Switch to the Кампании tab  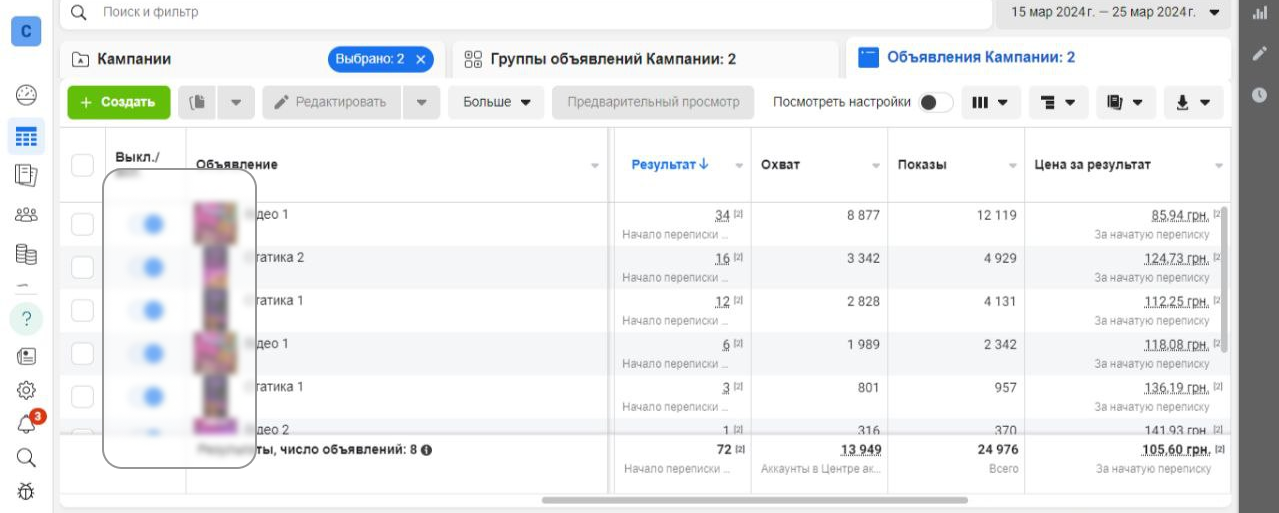pos(133,59)
